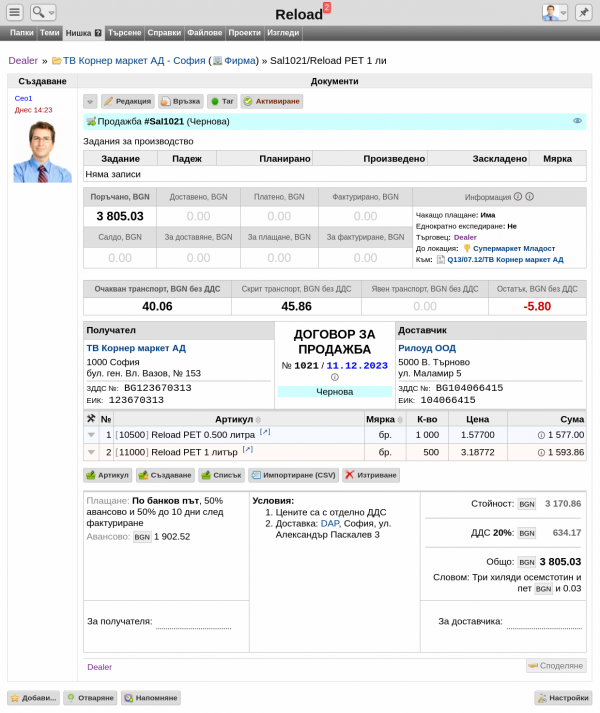Click second info icon beside Информация
This screenshot has height=713, width=600.
(x=529, y=196)
